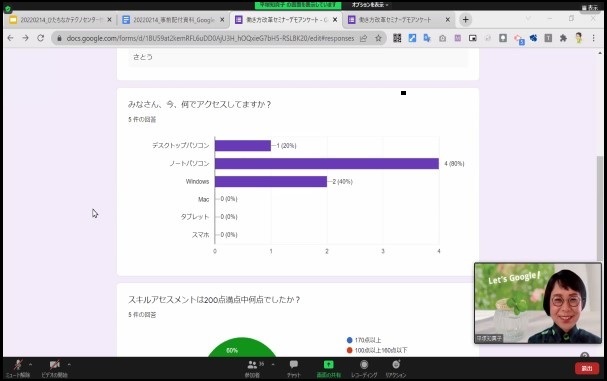Screen dimensions: 607x381
Task: Open audio options caret beside mute
Action: pyautogui.click(x=31, y=364)
